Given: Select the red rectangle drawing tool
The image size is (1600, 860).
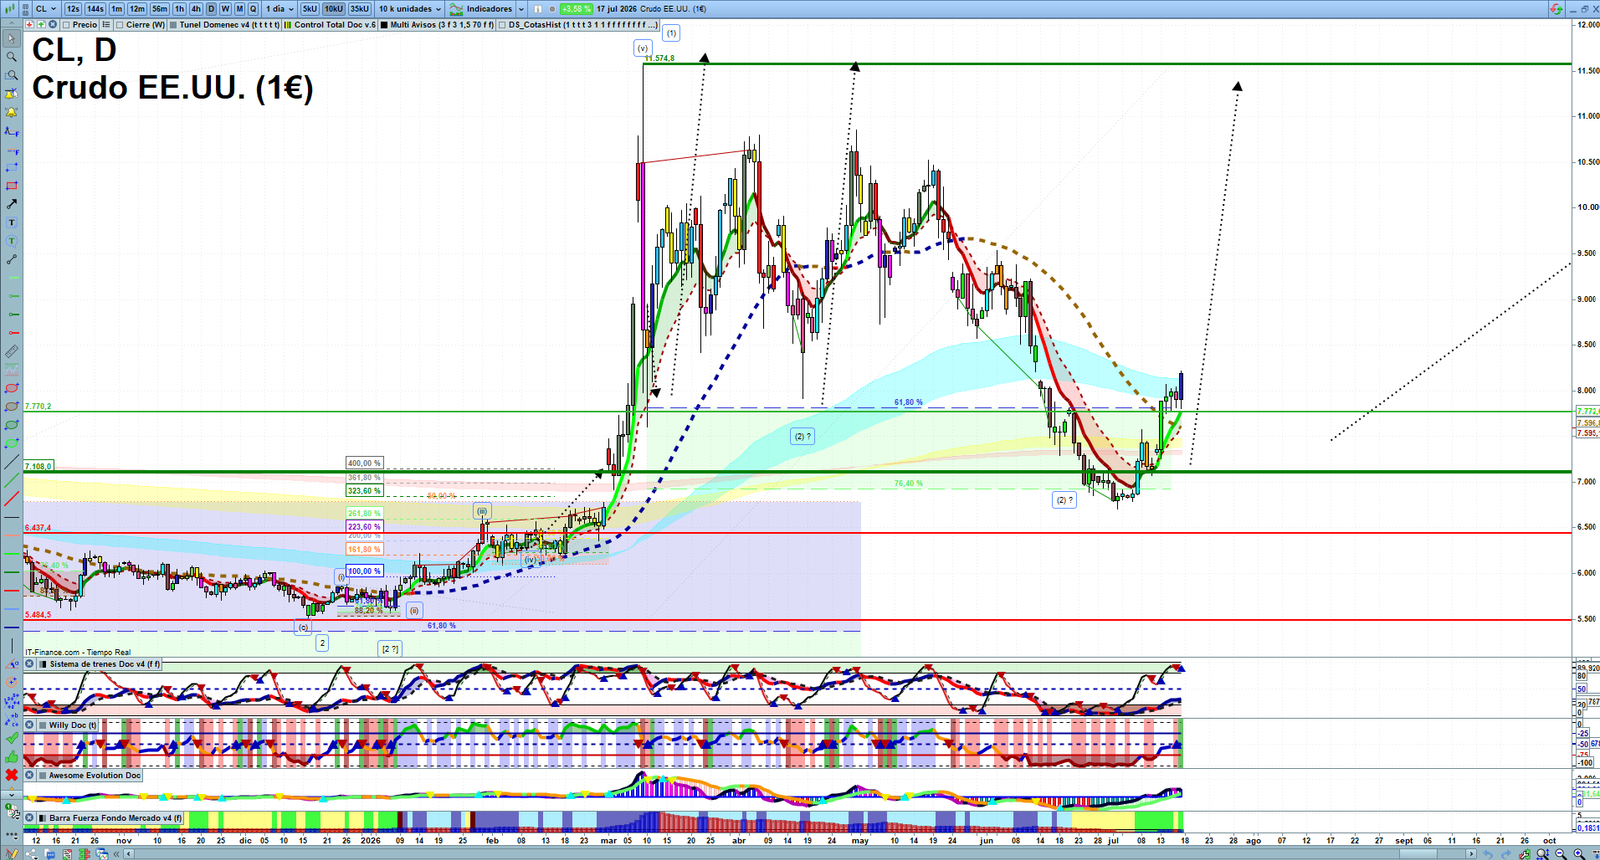Looking at the screenshot, I should pyautogui.click(x=11, y=186).
